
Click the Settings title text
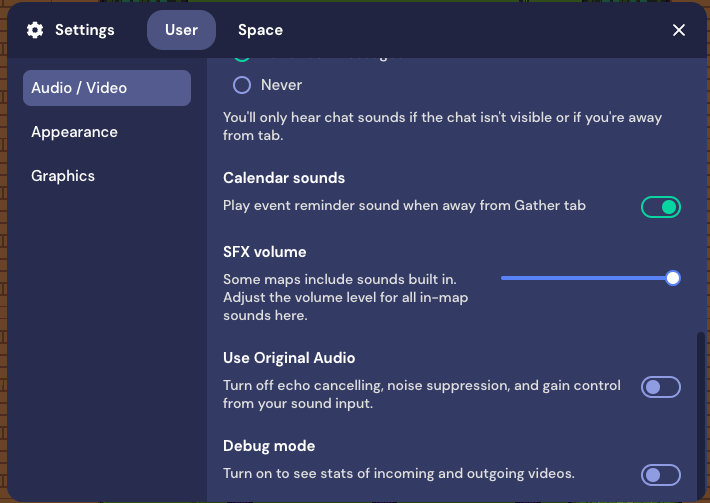[84, 30]
